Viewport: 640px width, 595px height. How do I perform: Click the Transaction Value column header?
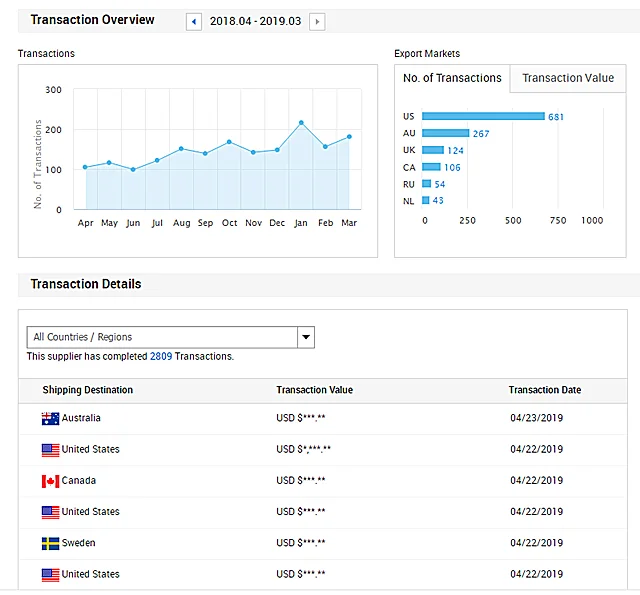pos(314,390)
